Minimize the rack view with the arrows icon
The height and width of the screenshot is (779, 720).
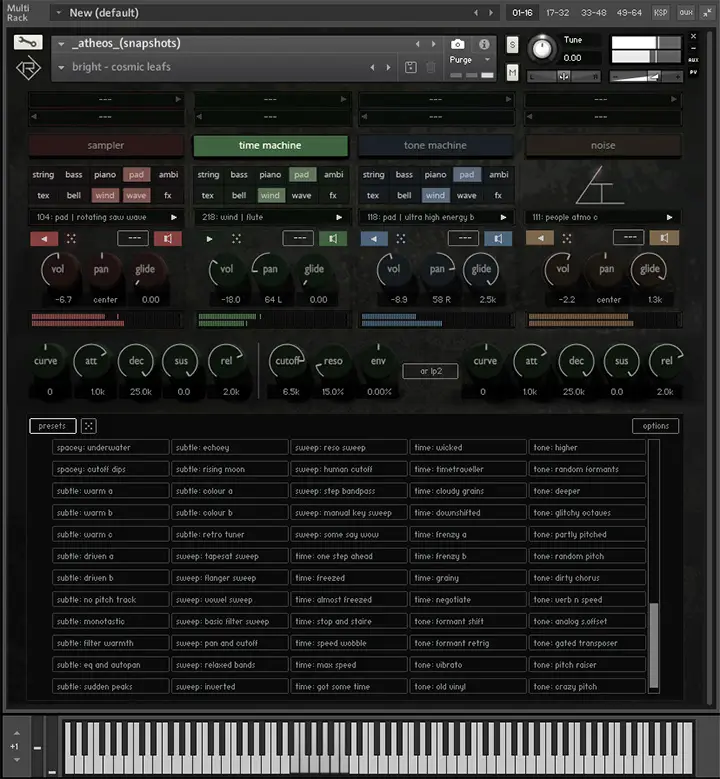click(x=707, y=12)
